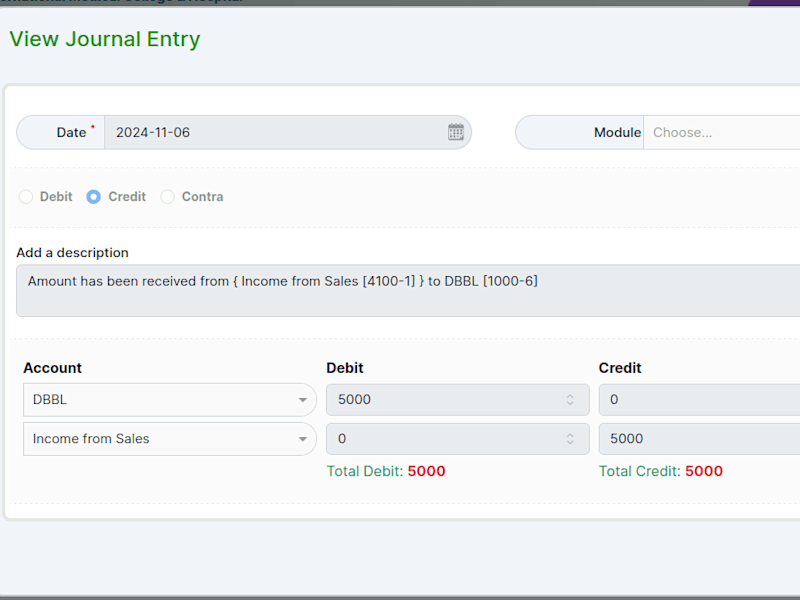The width and height of the screenshot is (800, 600).
Task: Click the stepper arrows on Debit 0 field
Action: point(570,439)
